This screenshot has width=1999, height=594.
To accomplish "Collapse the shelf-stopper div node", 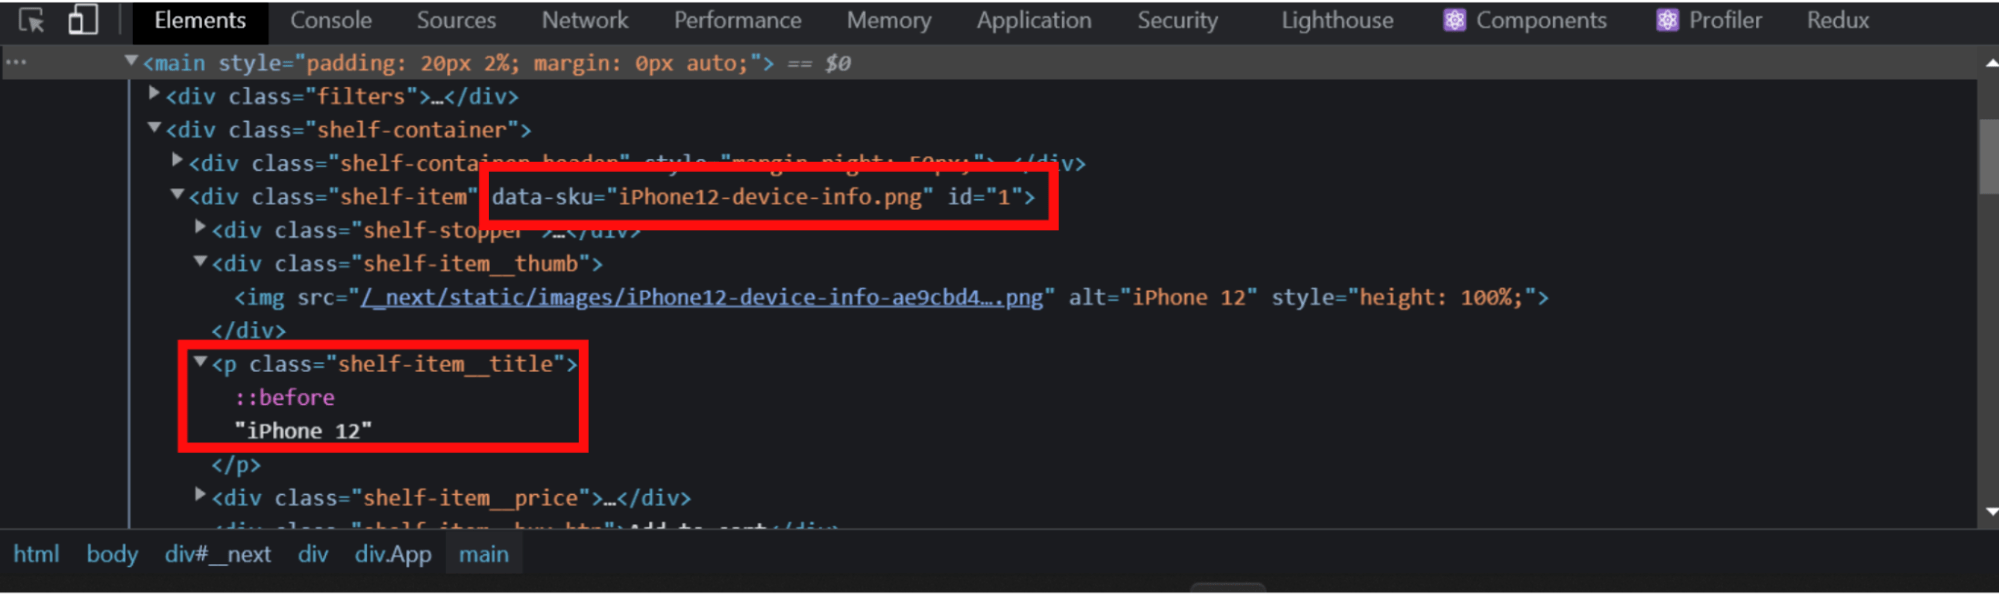I will [199, 228].
